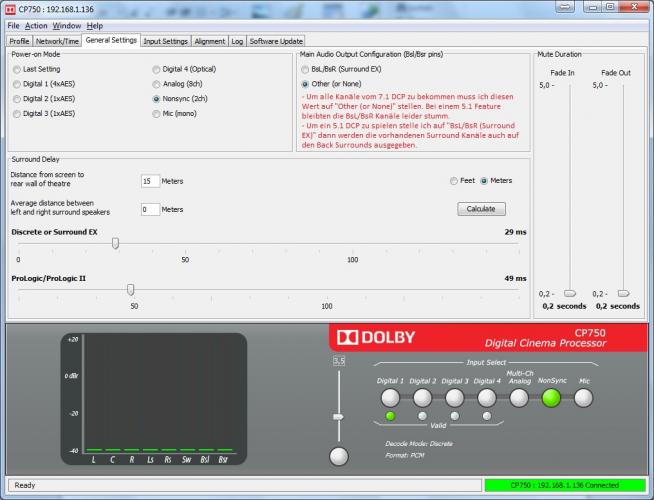Click the round mute button below fader
Screen dimensions: 654x500
pos(339,456)
